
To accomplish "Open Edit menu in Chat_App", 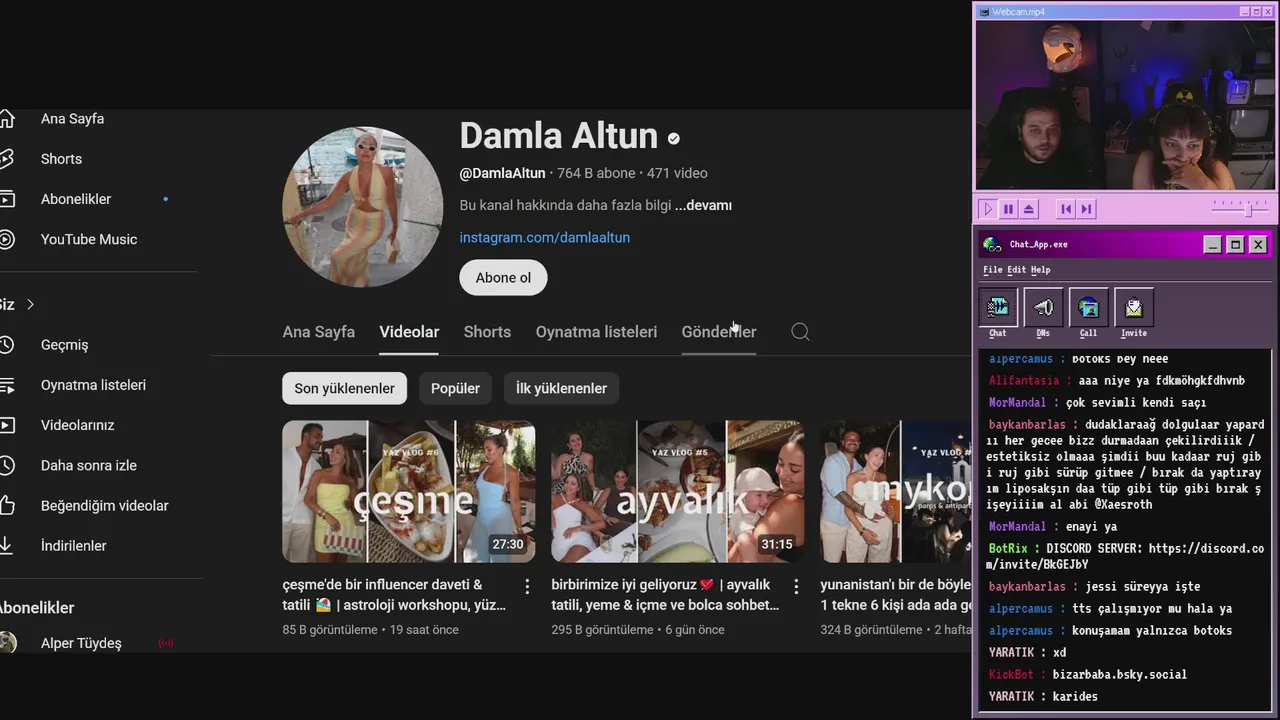I will click(1016, 270).
